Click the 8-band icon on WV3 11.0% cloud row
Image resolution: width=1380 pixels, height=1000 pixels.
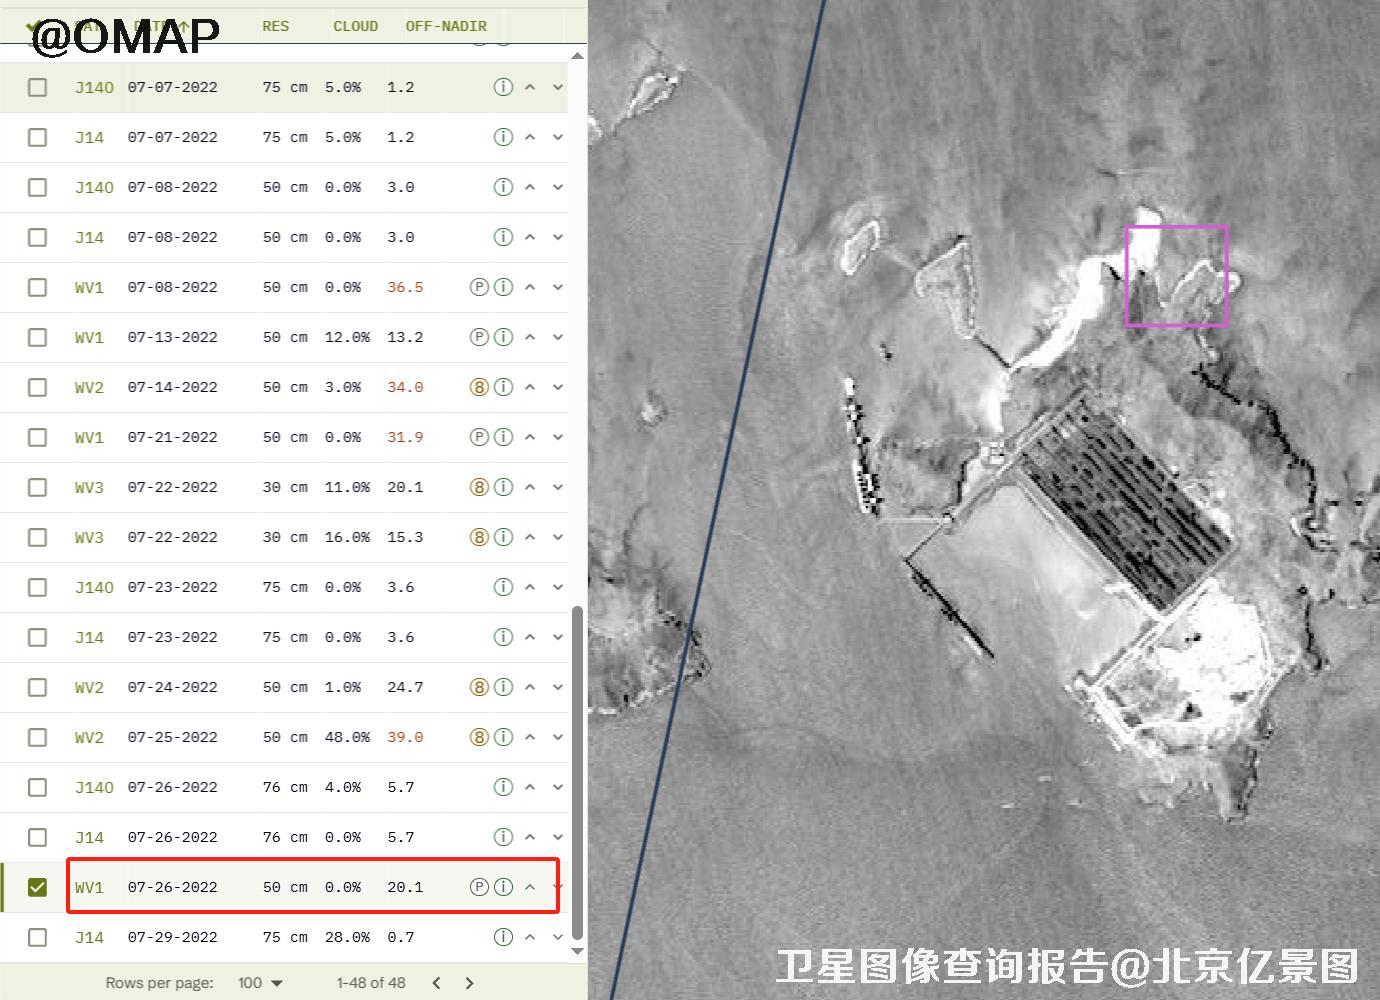tap(479, 487)
